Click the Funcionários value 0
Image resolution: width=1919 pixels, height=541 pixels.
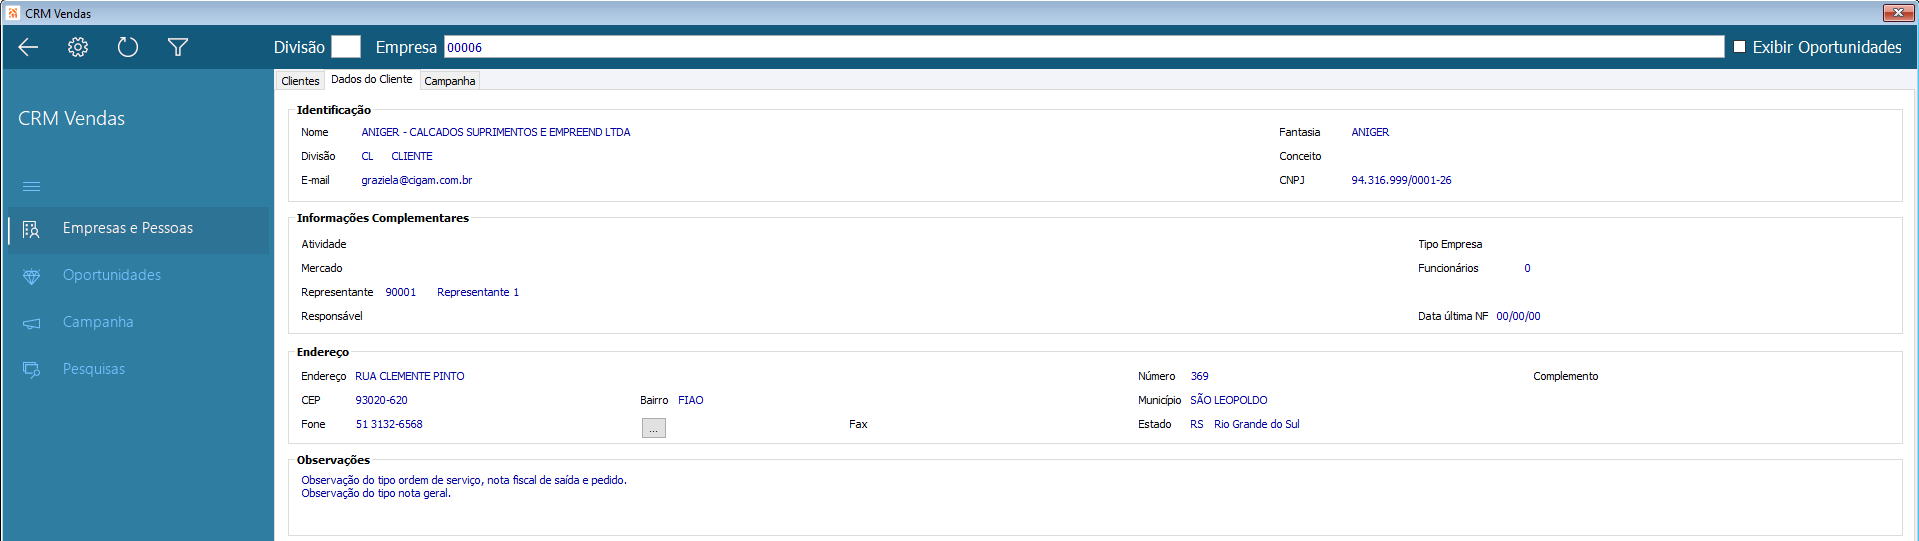click(x=1527, y=269)
